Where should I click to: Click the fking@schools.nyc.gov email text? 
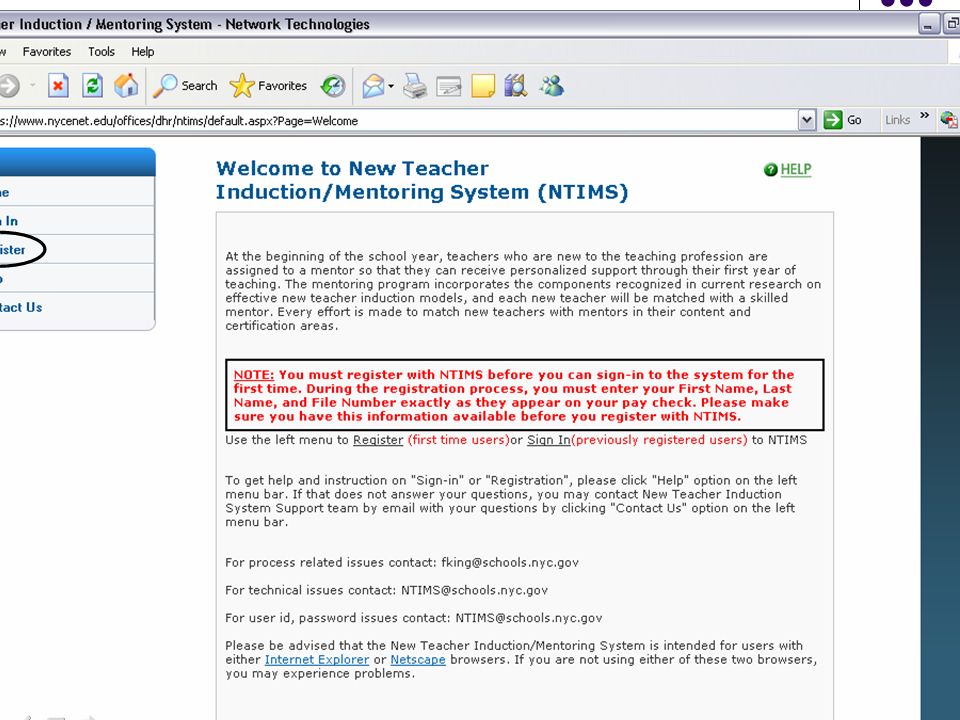point(510,563)
